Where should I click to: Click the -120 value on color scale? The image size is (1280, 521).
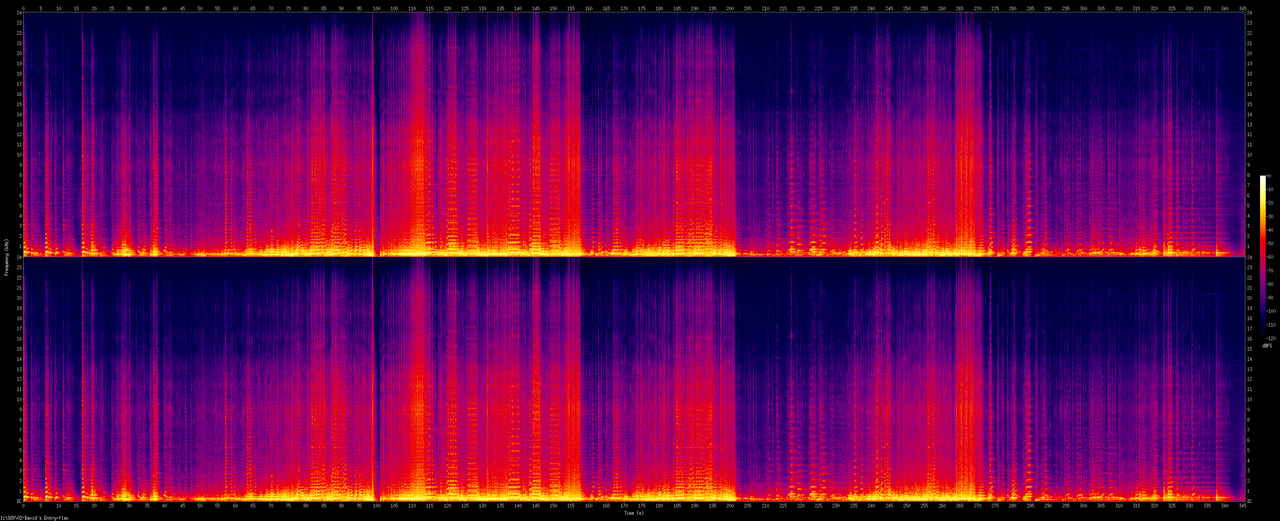[1271, 339]
